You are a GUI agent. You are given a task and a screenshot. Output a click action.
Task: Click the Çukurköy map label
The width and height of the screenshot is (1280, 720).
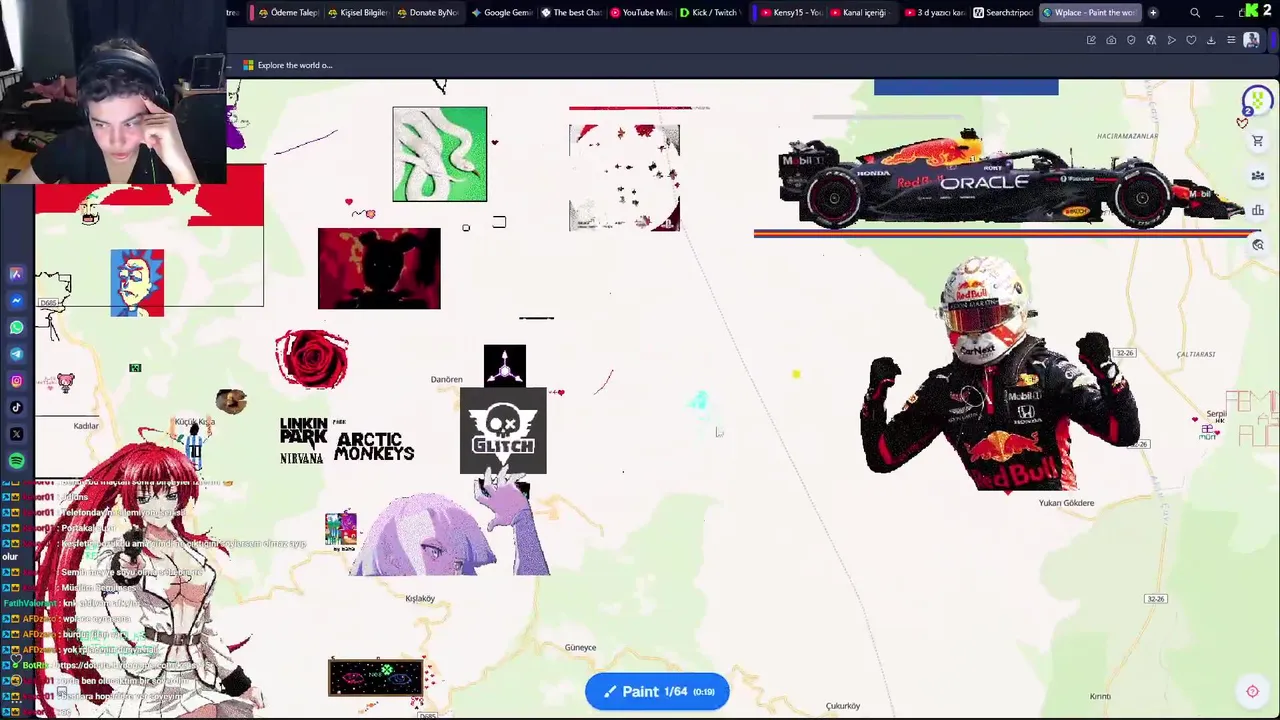click(x=843, y=706)
